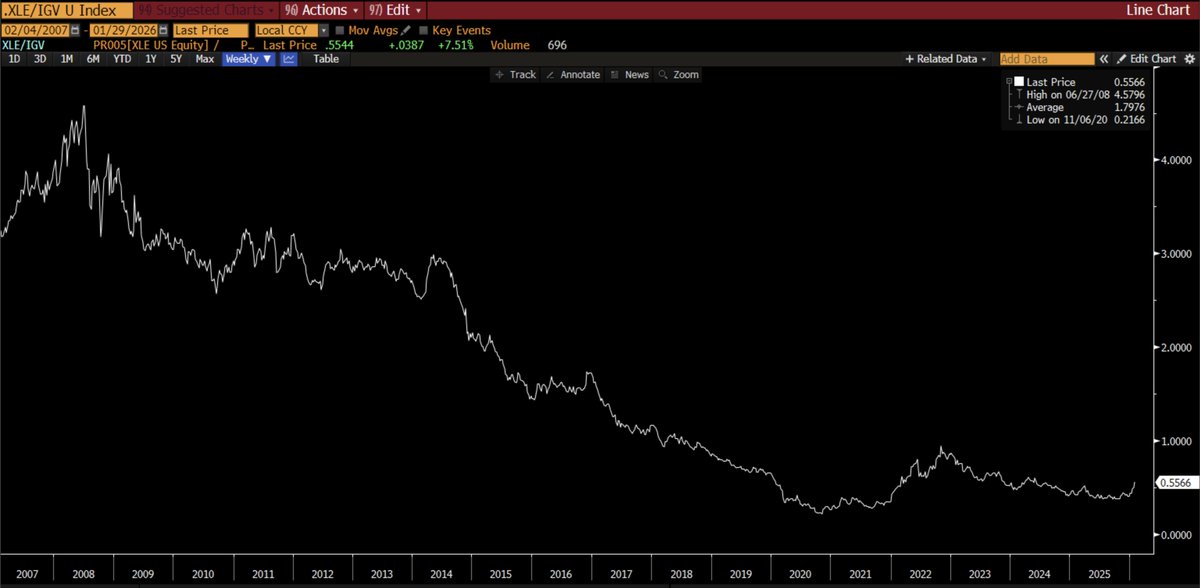The image size is (1200, 588).
Task: Click the XLE/IGV ticker label
Action: (x=24, y=45)
